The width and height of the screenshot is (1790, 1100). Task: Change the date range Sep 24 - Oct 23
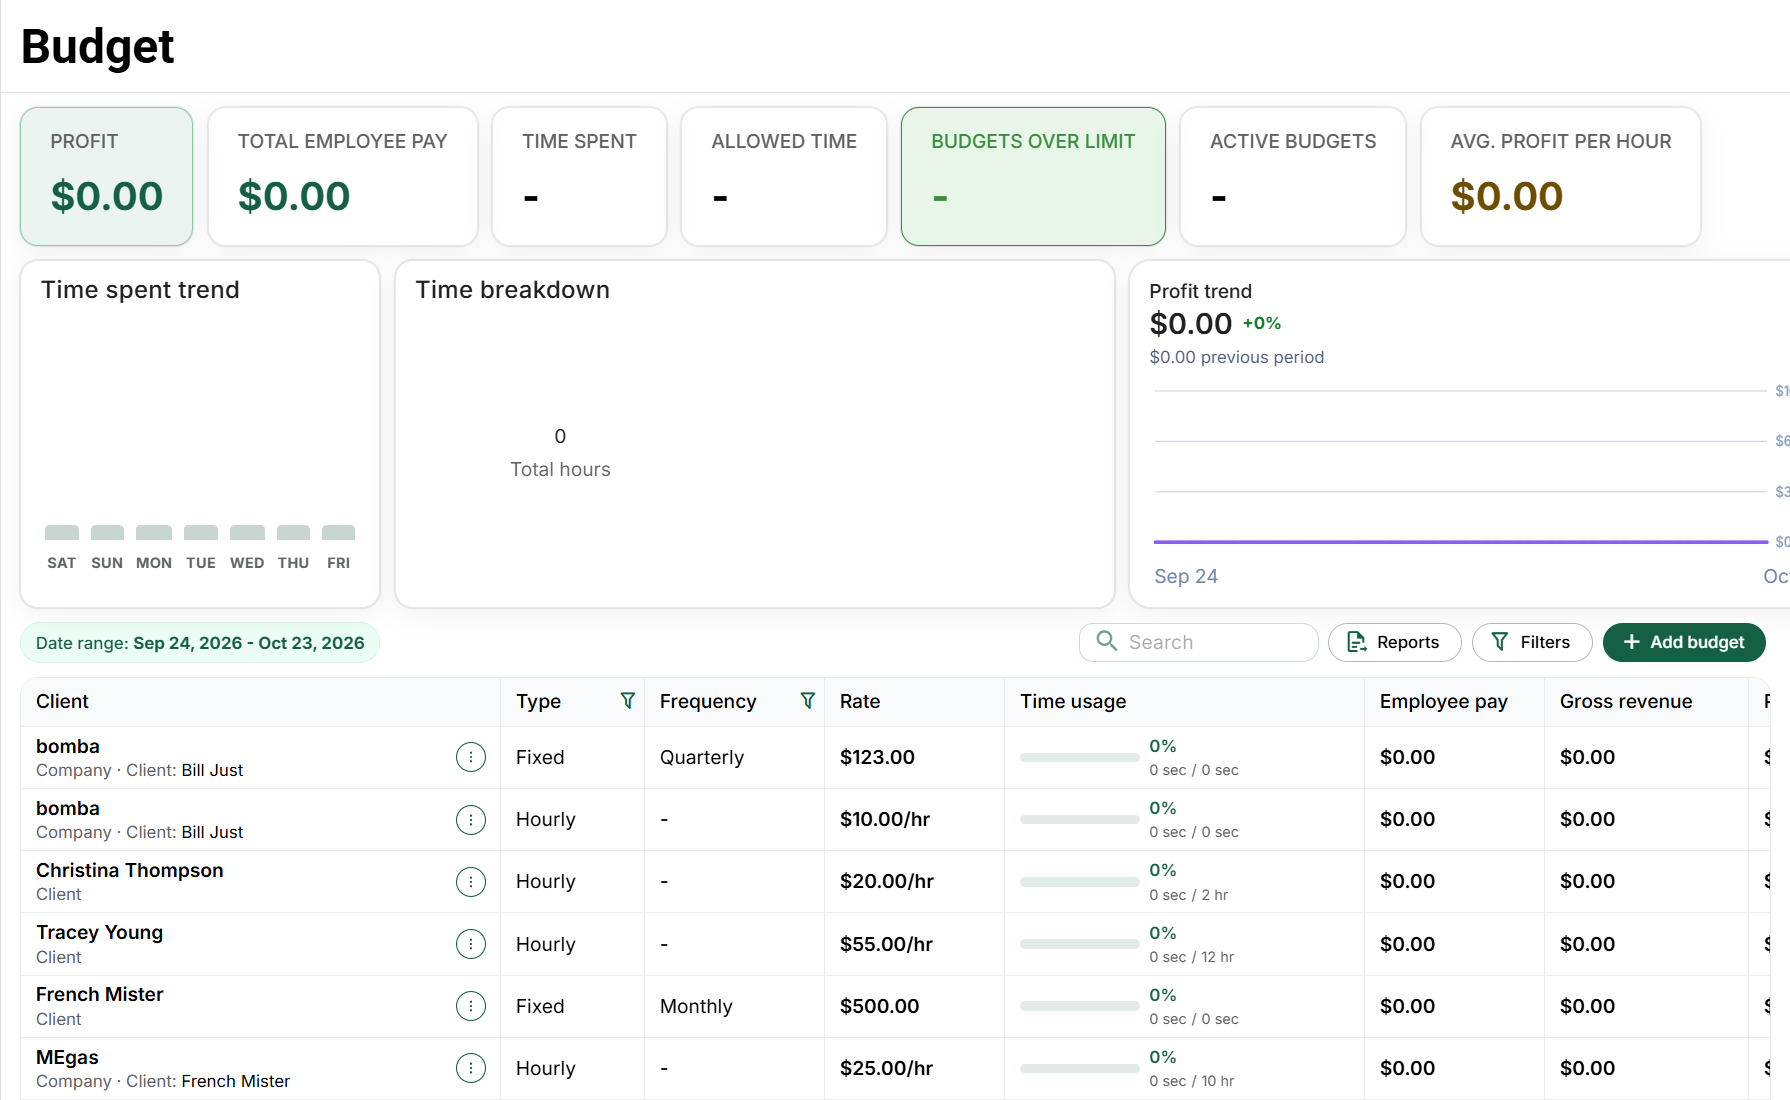click(x=200, y=643)
